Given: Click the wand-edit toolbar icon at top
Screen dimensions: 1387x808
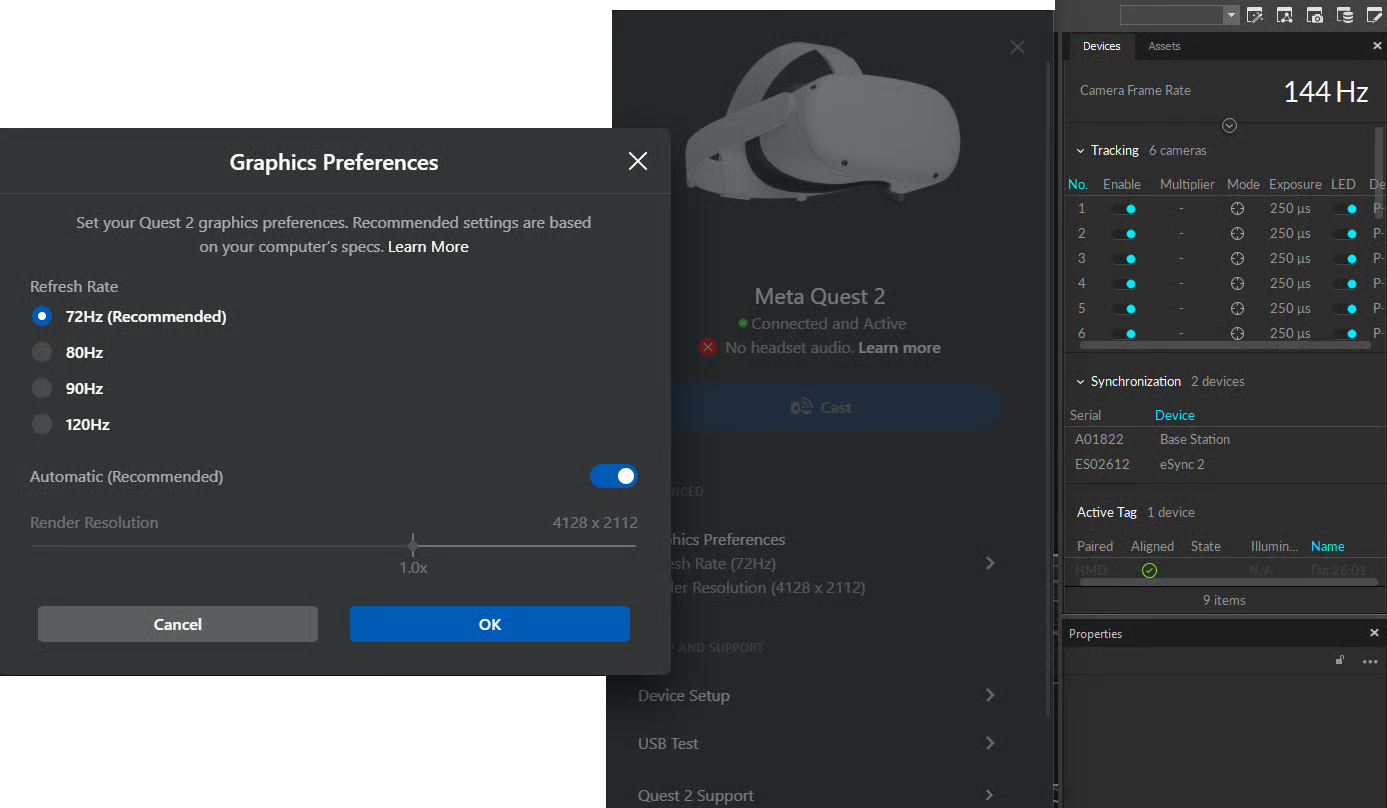Looking at the screenshot, I should click(1255, 15).
